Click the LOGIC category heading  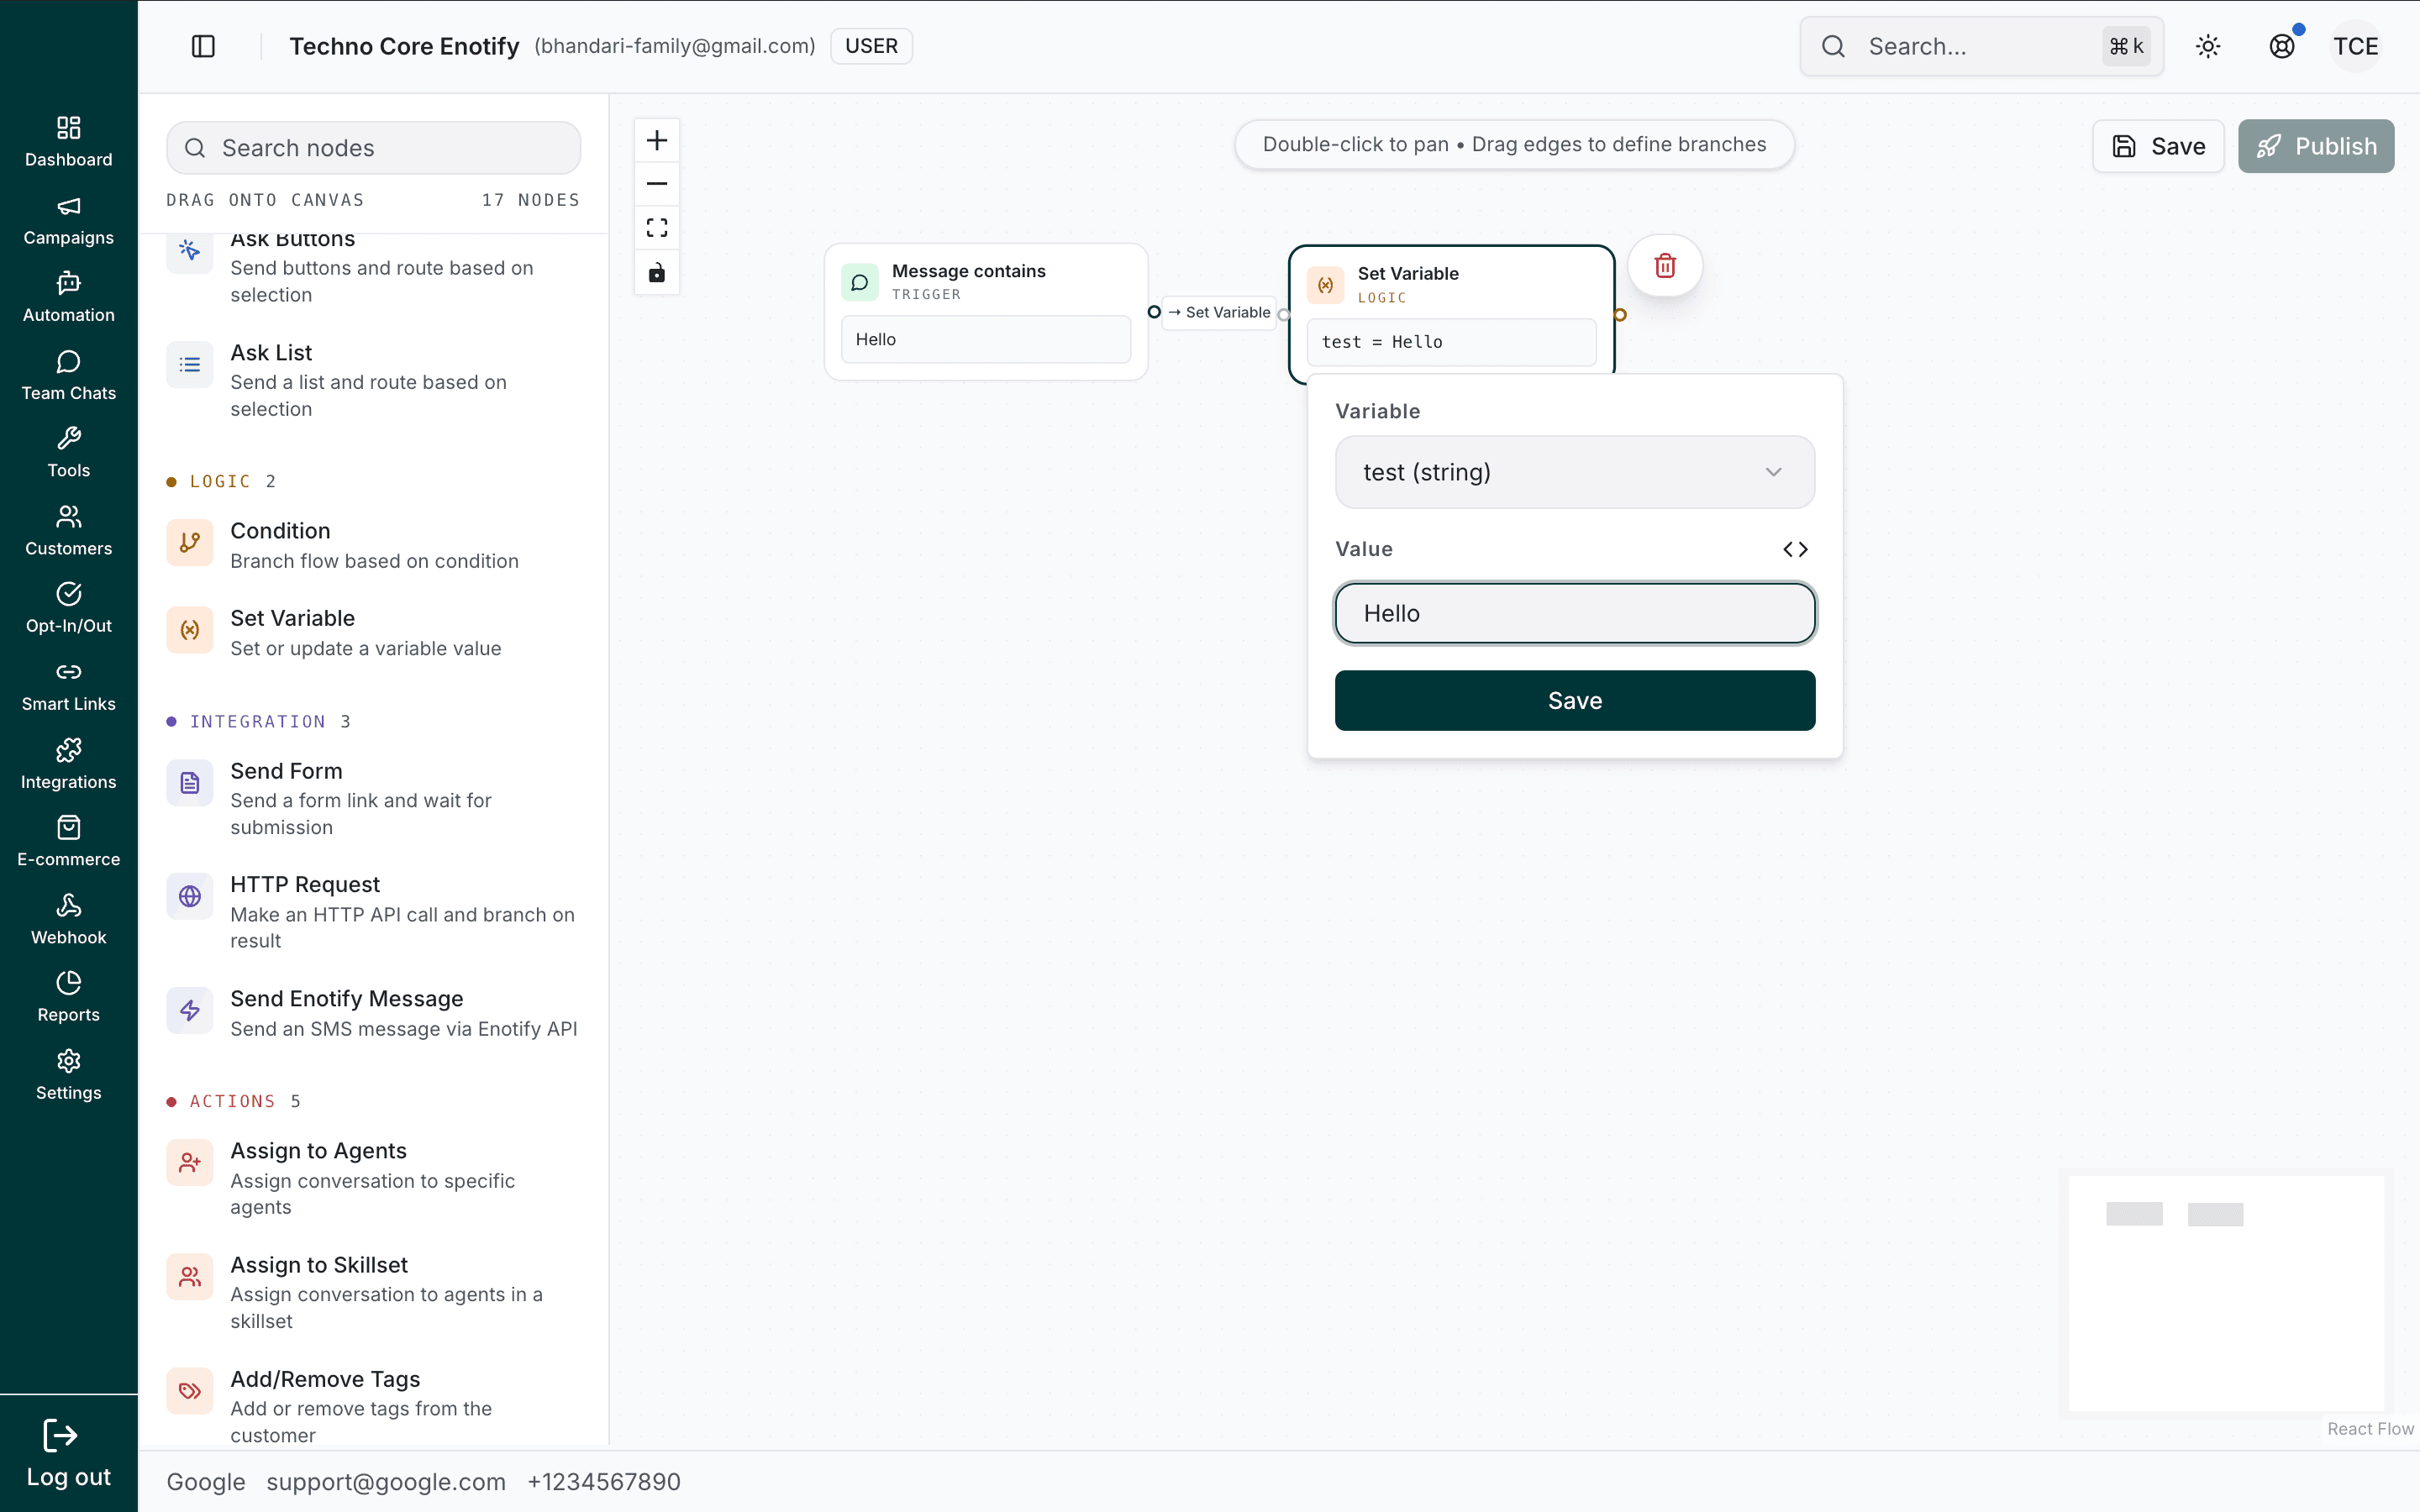point(220,482)
